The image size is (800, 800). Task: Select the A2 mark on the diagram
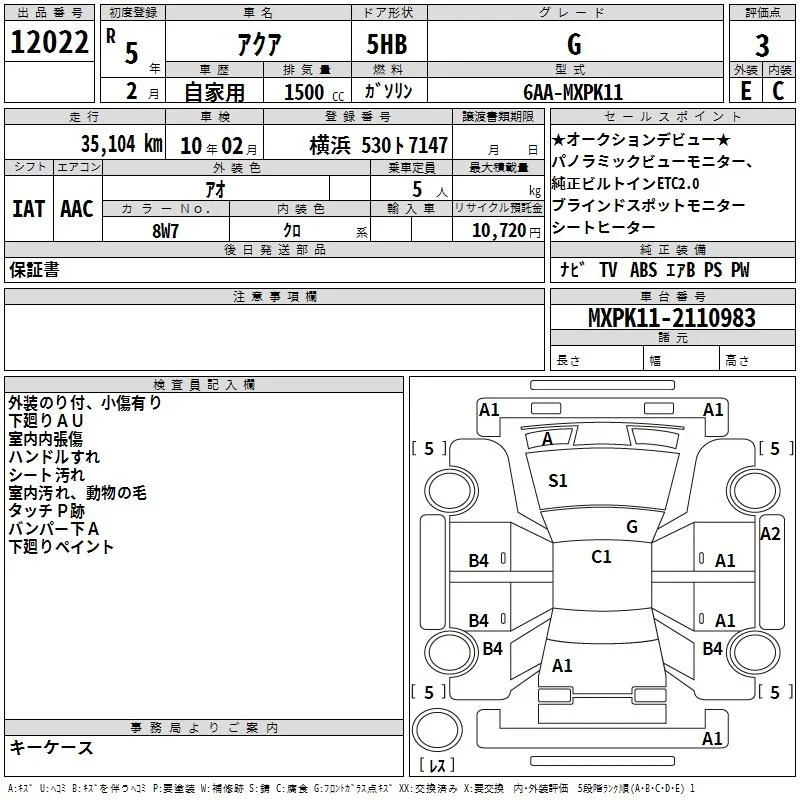[x=770, y=534]
